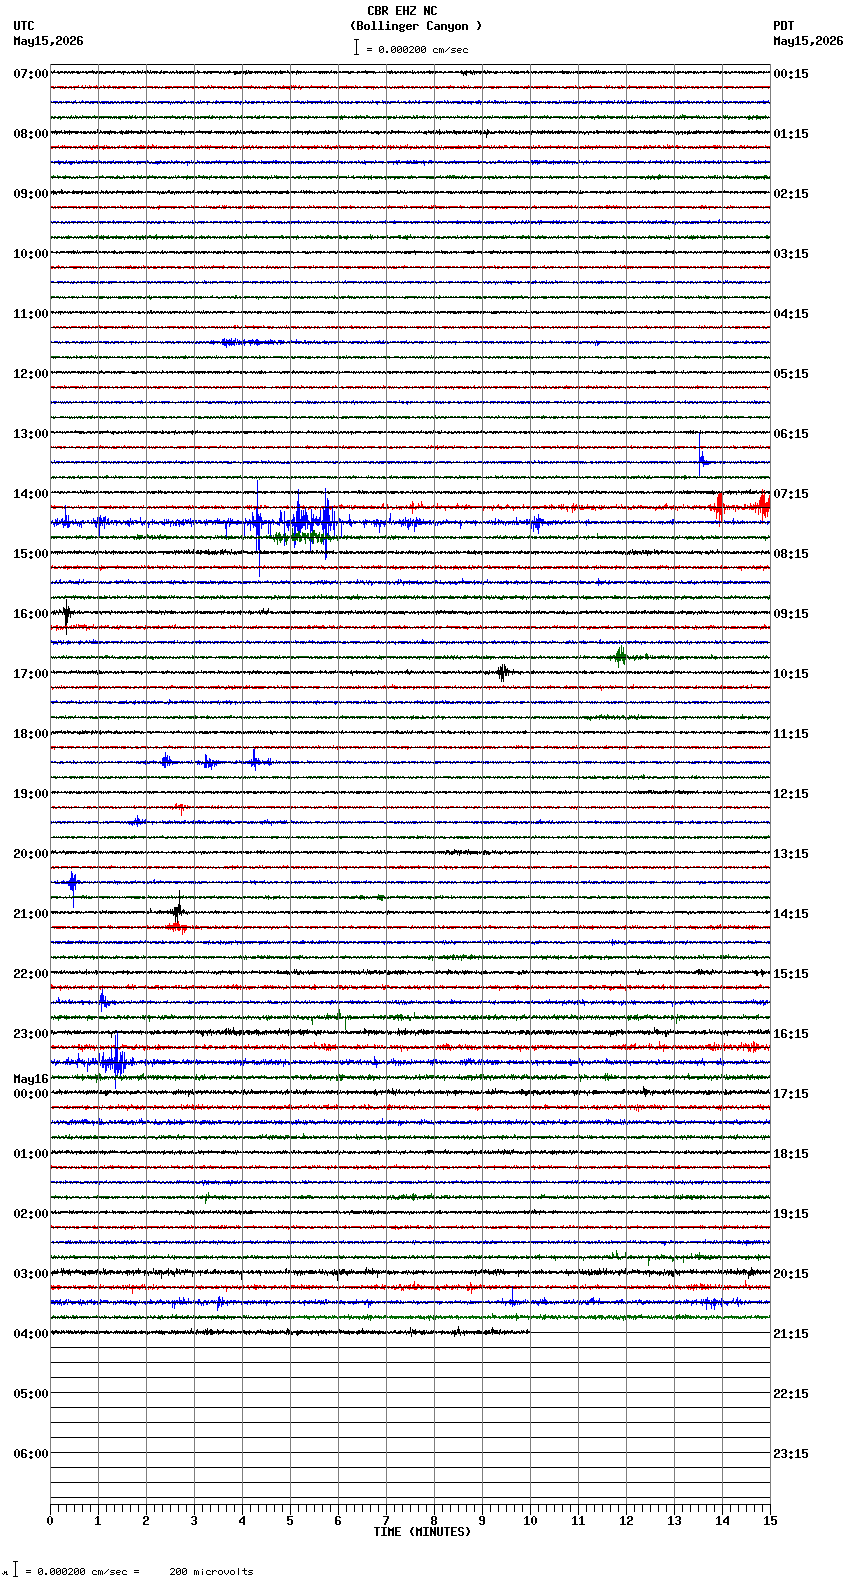Click the 'May15,2026' date under UTC
This screenshot has height=1584, width=850.
[x=49, y=41]
